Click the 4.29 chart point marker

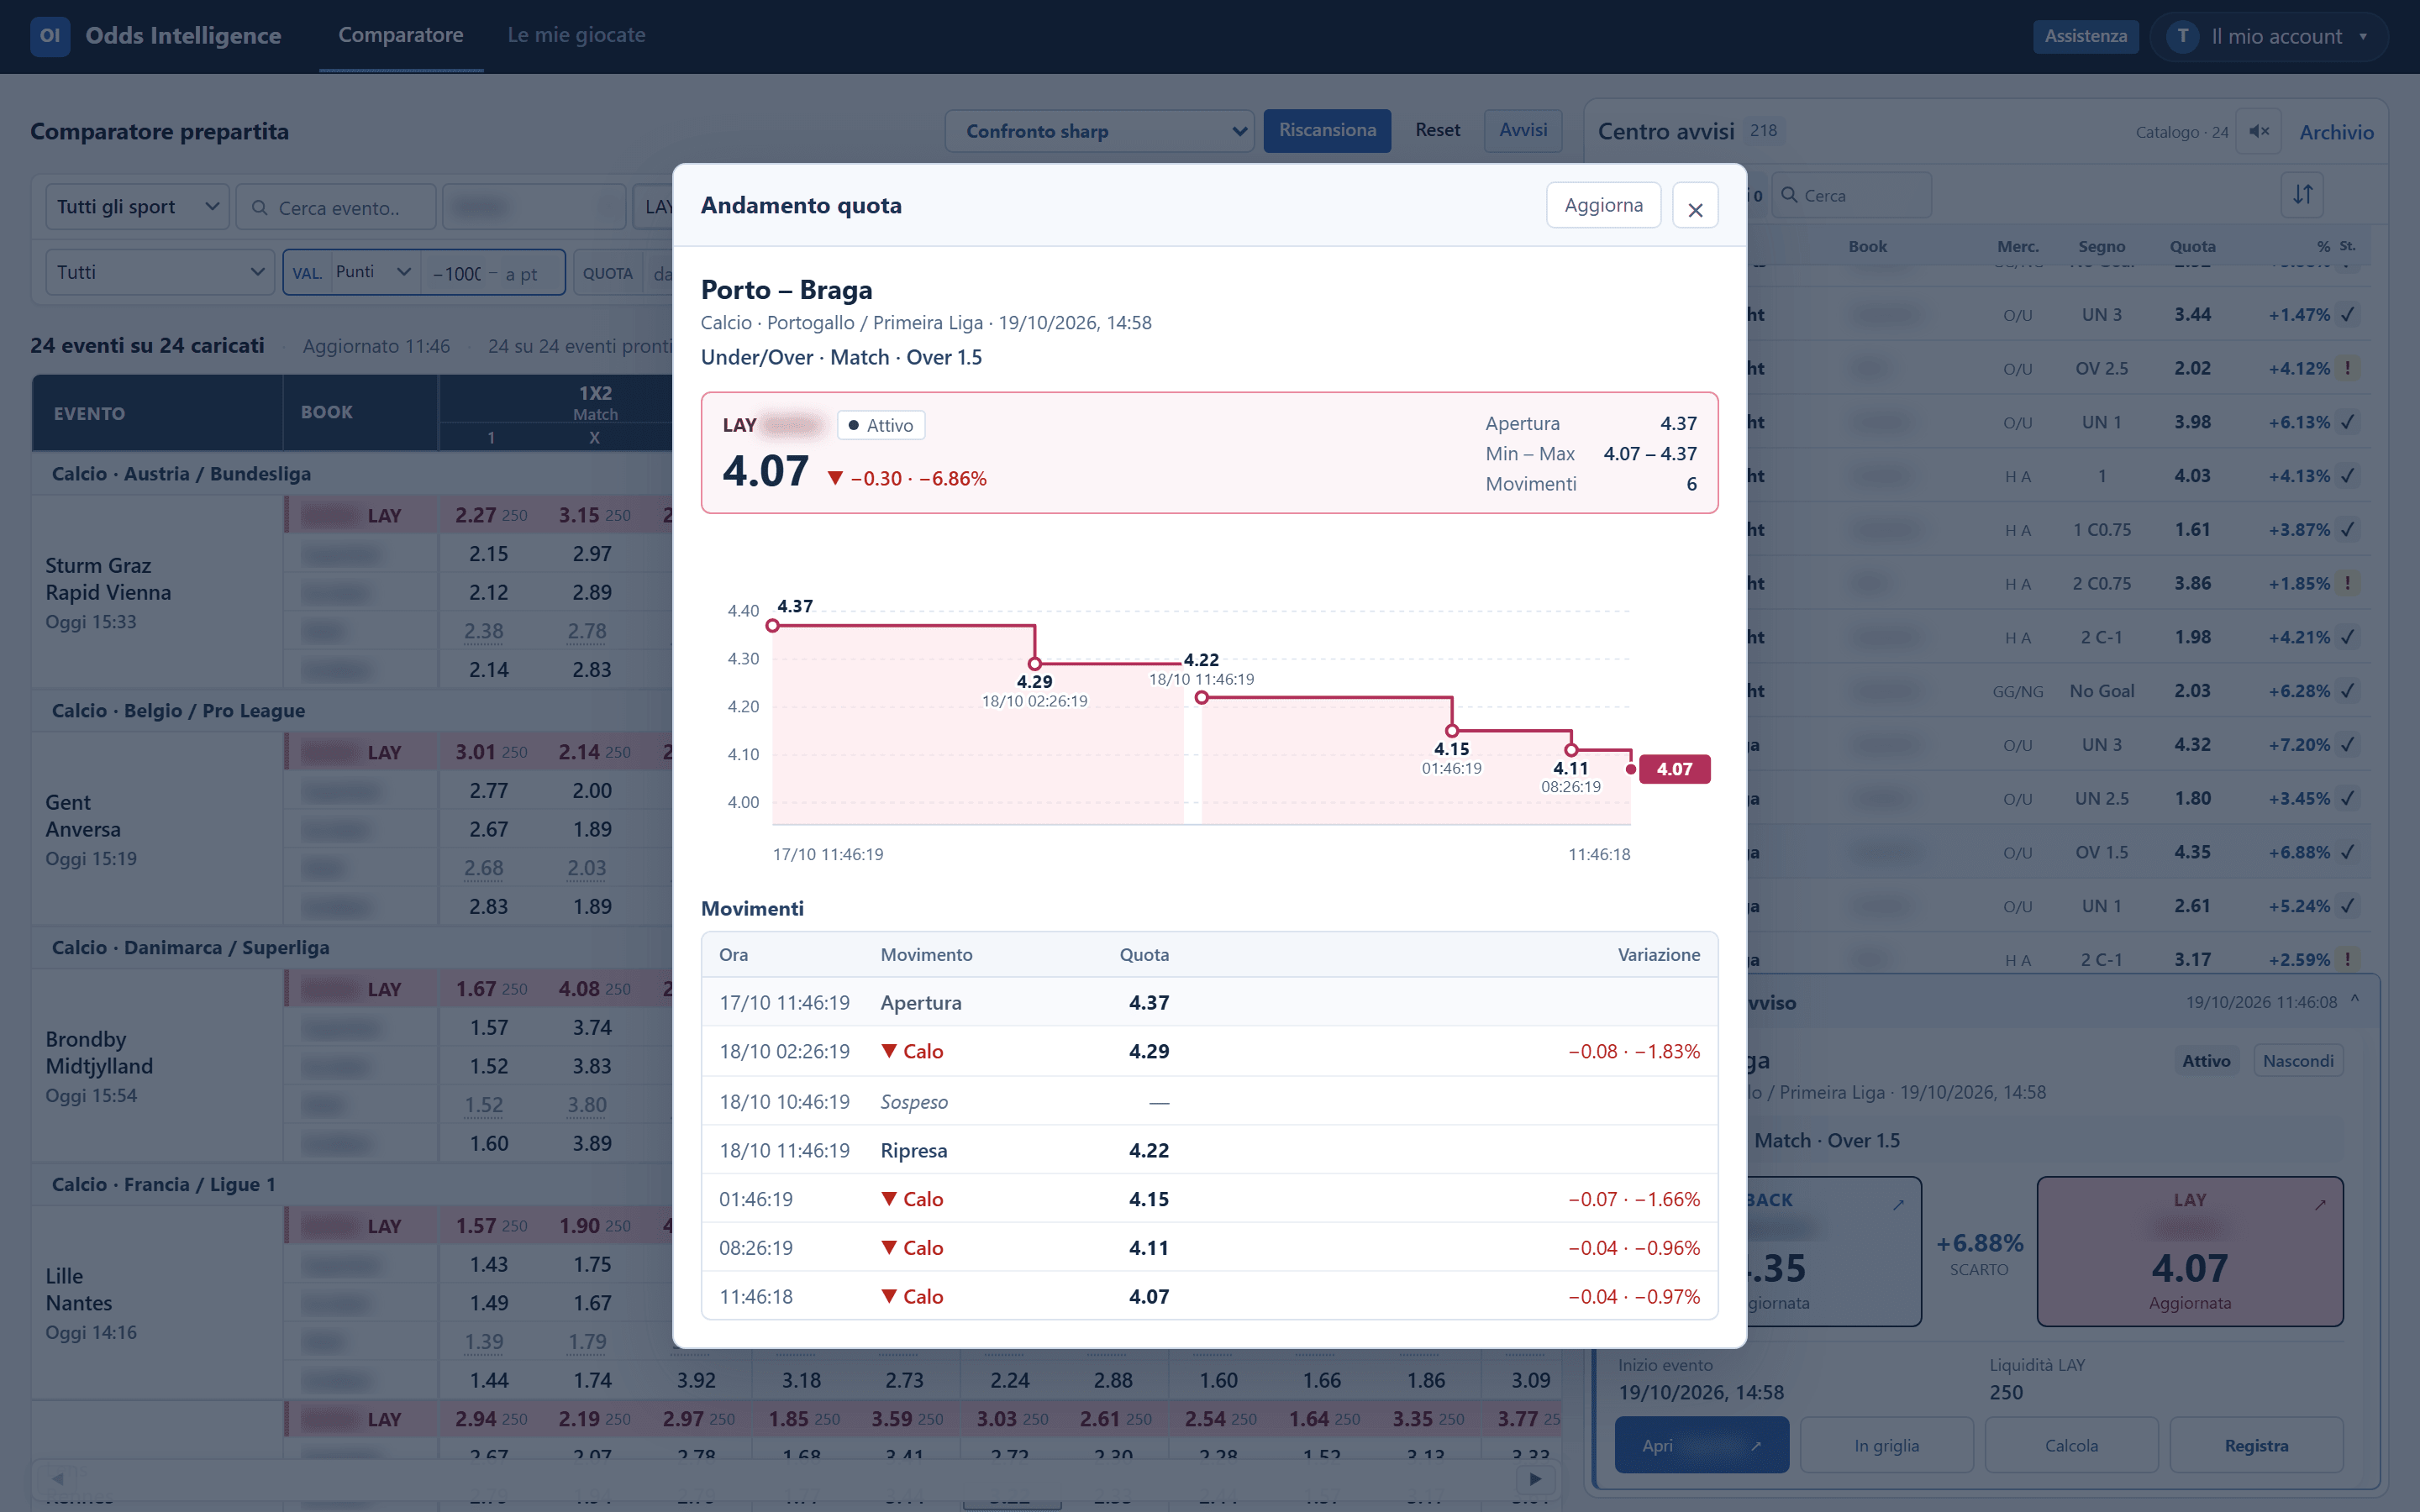1035,664
